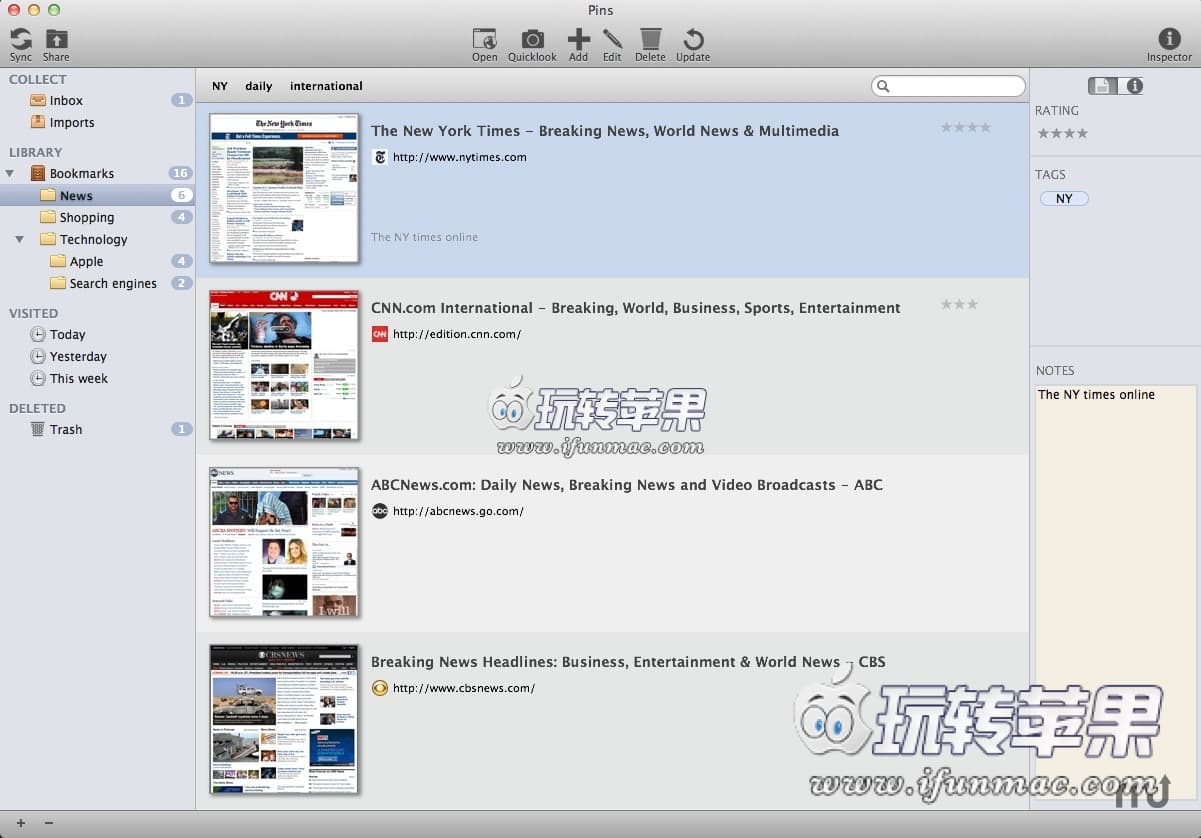Click the Update refresh icon
Screen dimensions: 1201x838
(693, 39)
